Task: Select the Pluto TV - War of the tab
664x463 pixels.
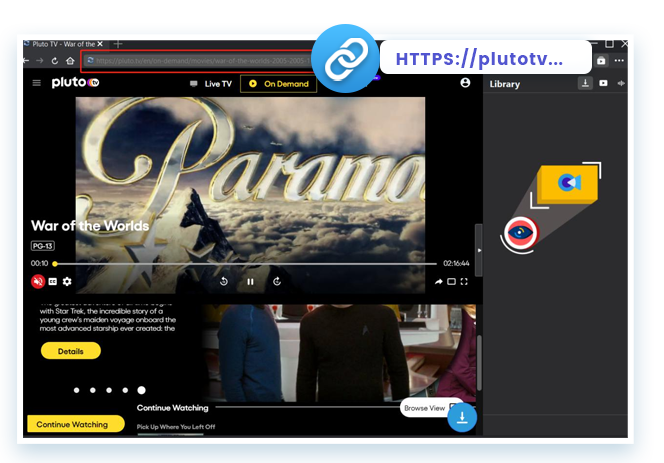Action: coord(64,44)
